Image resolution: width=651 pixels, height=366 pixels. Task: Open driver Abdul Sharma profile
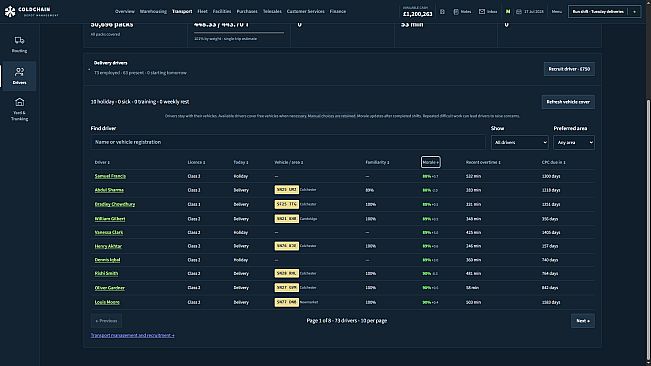(109, 190)
